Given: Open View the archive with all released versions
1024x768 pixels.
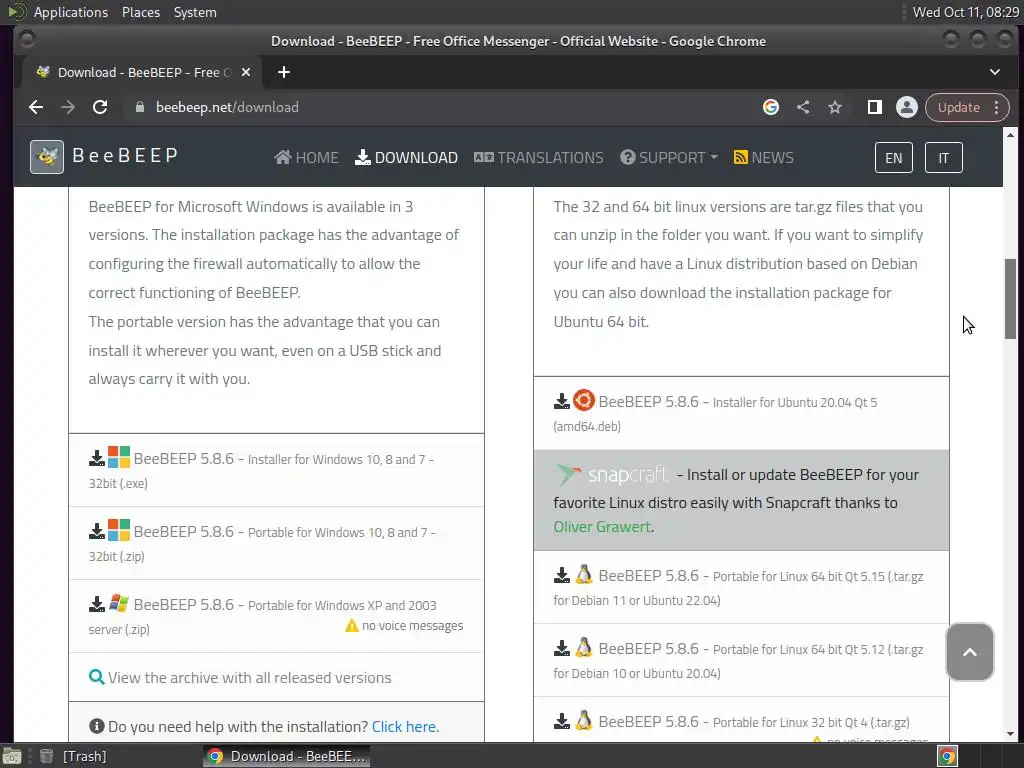Looking at the screenshot, I should (249, 677).
